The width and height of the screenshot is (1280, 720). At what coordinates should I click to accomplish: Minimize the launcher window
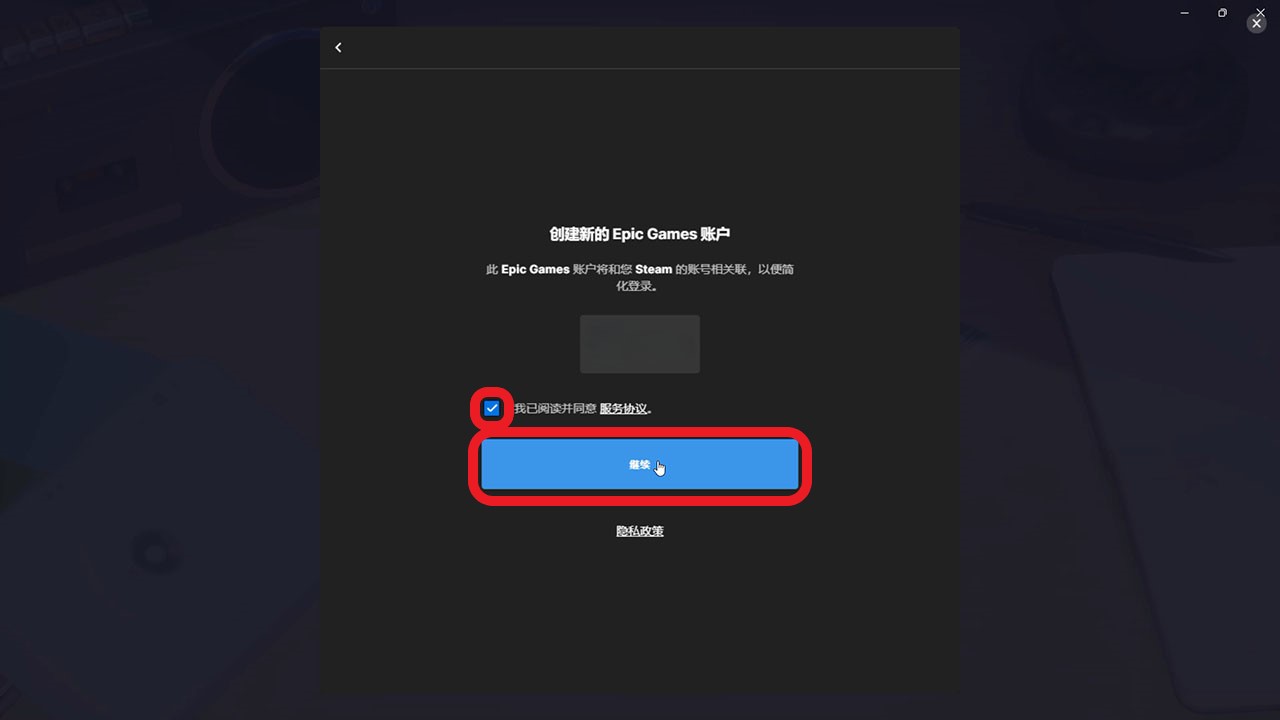tap(1185, 12)
